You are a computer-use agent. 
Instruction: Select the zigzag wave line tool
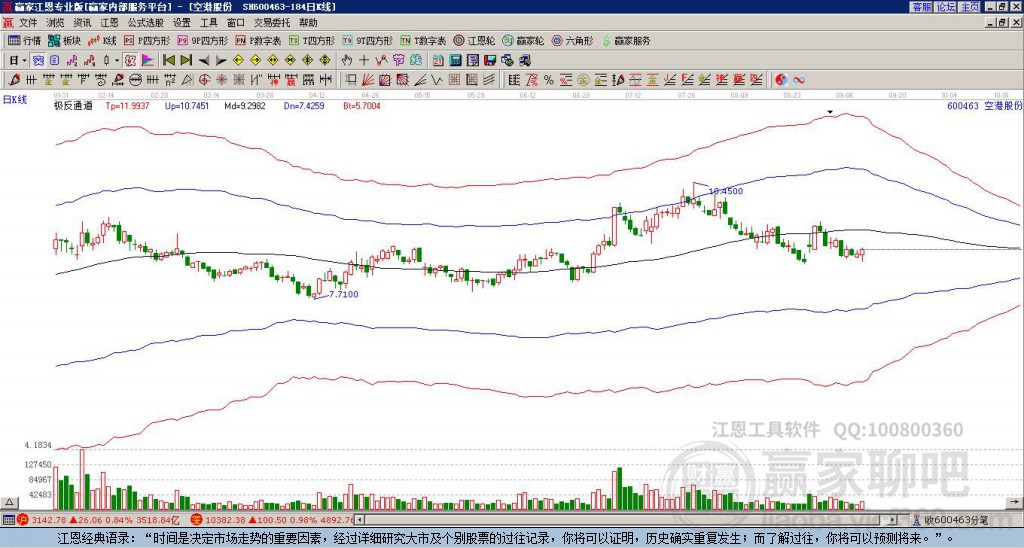[436, 80]
